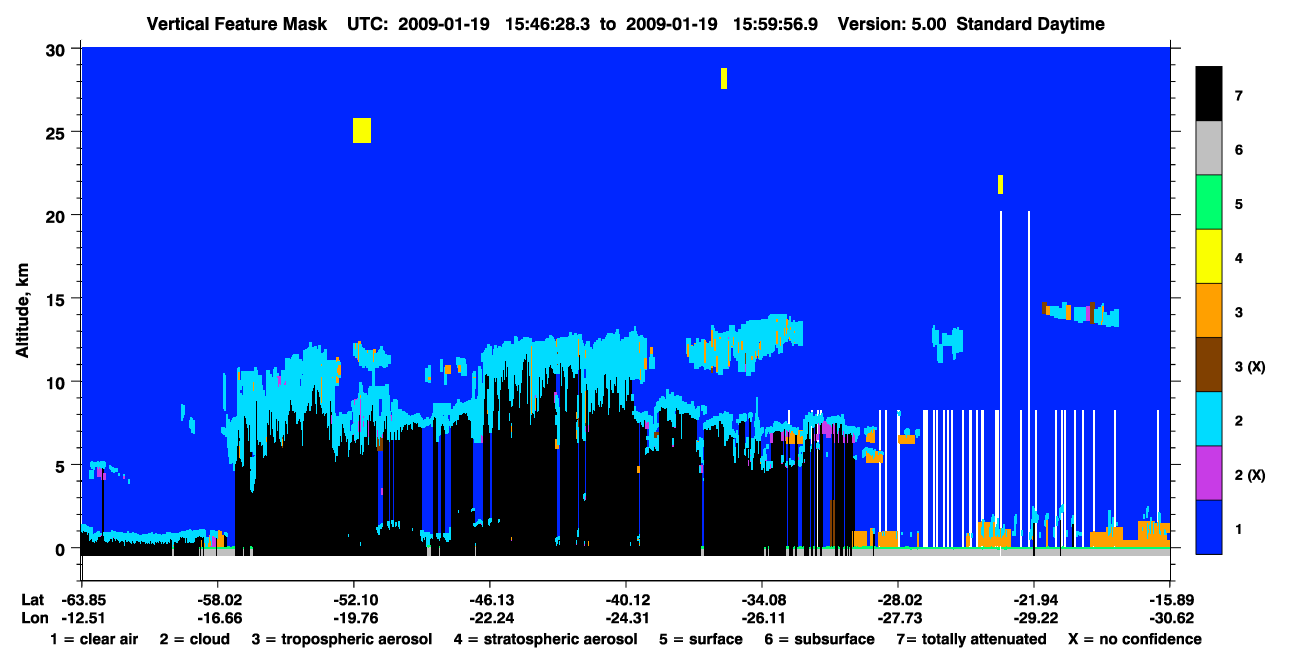Click the cyan colorbar segment labeled 2
The width and height of the screenshot is (1300, 667).
1209,419
